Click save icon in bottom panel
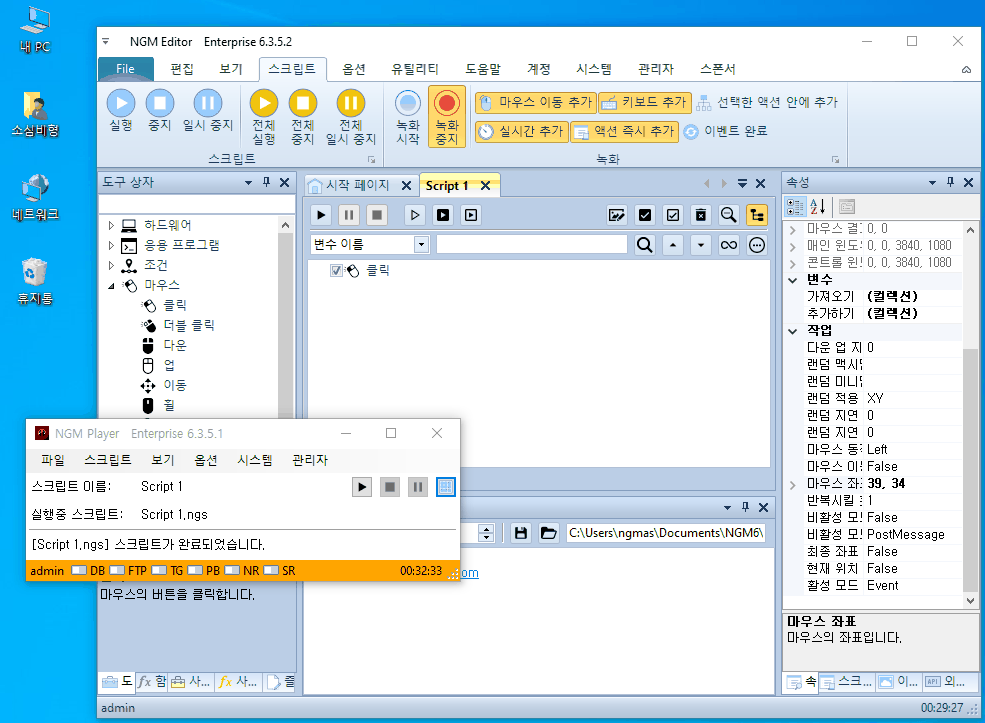 [521, 533]
